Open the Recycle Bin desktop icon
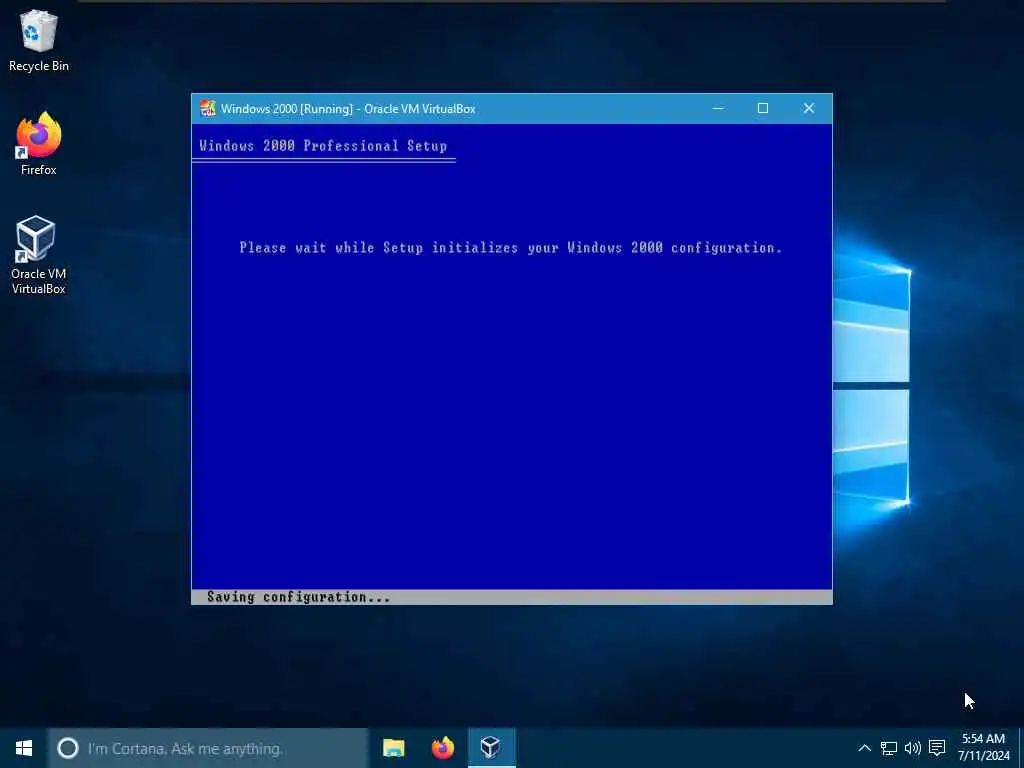This screenshot has height=768, width=1024. pyautogui.click(x=39, y=40)
